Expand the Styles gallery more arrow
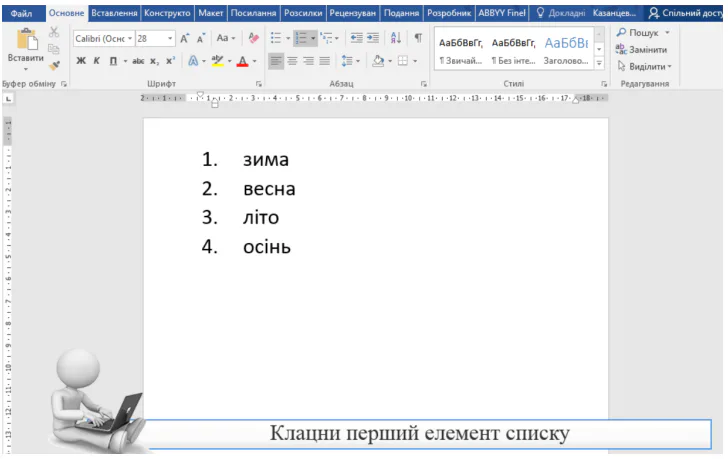The image size is (728, 459). (599, 62)
